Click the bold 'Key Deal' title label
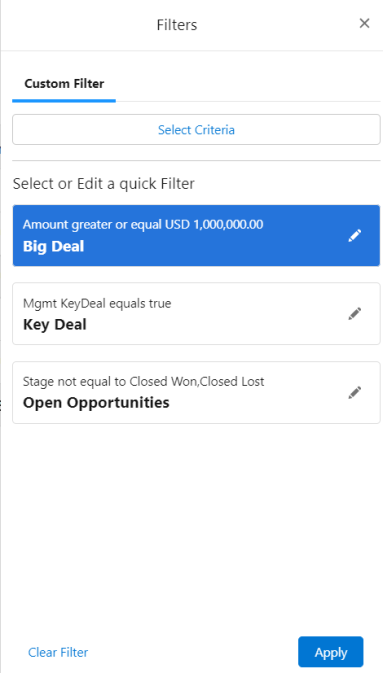 point(55,324)
